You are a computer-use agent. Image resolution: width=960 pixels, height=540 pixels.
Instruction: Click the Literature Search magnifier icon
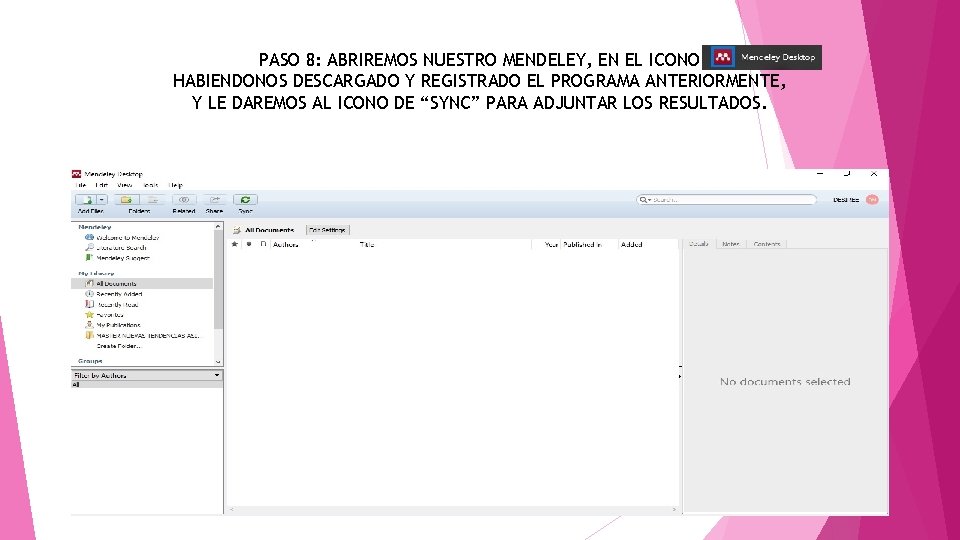coord(89,247)
